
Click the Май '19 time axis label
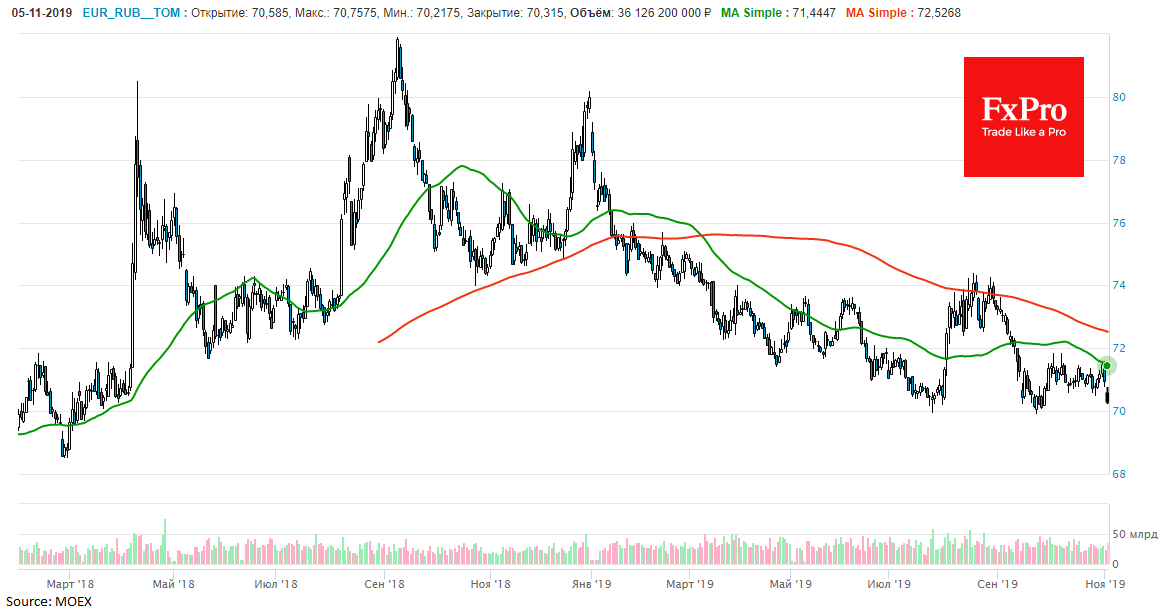tap(791, 584)
